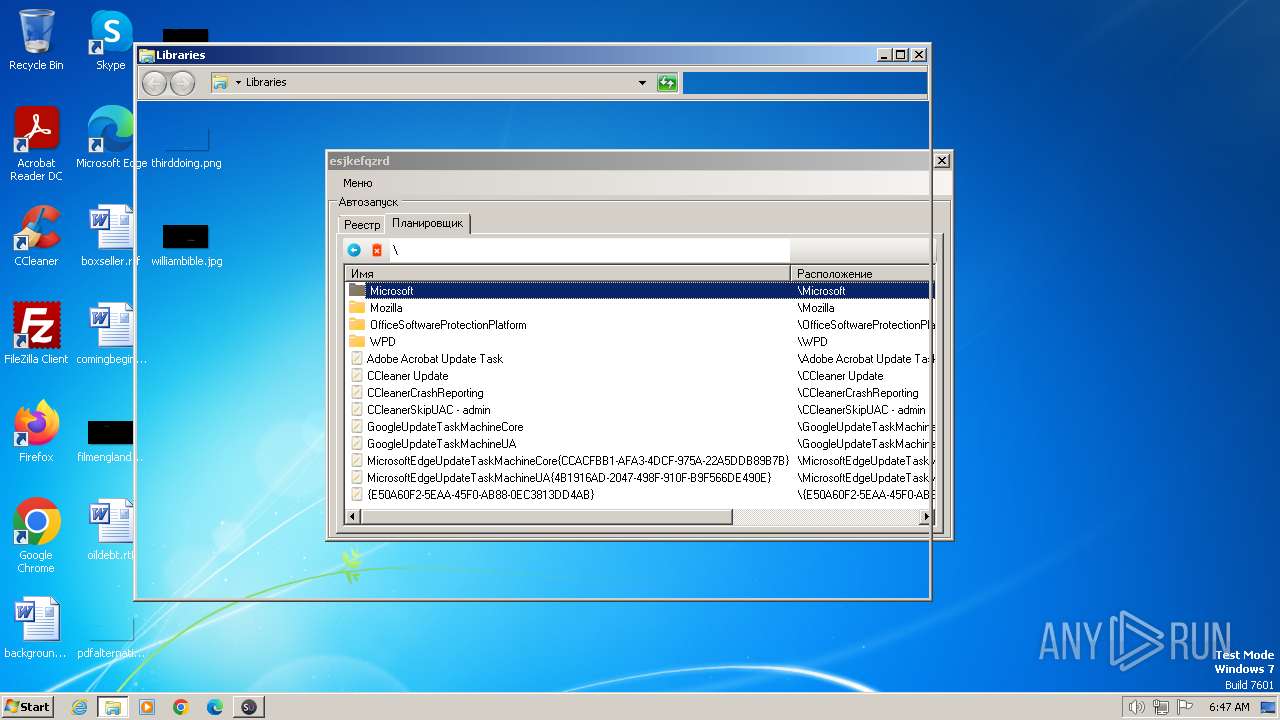
Task: Click the Action Center flag tray icon
Action: point(1186,707)
